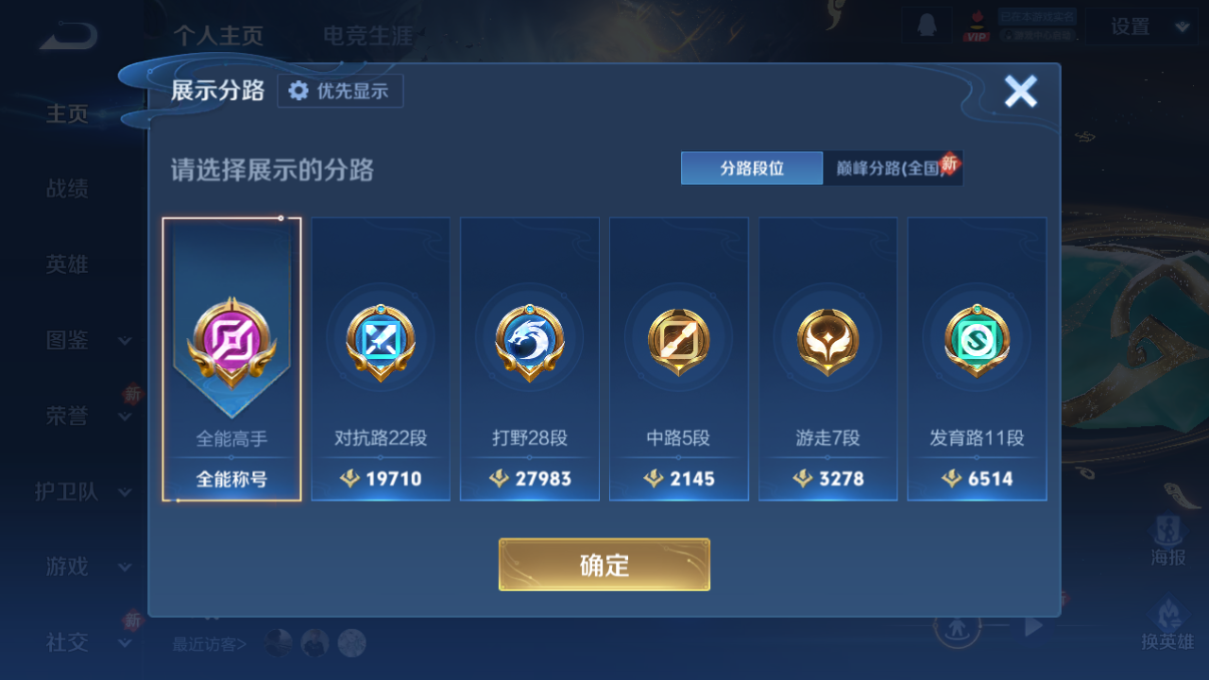The height and width of the screenshot is (680, 1209).
Task: Expand the 图鉴 sidebar chevron
Action: [x=125, y=341]
